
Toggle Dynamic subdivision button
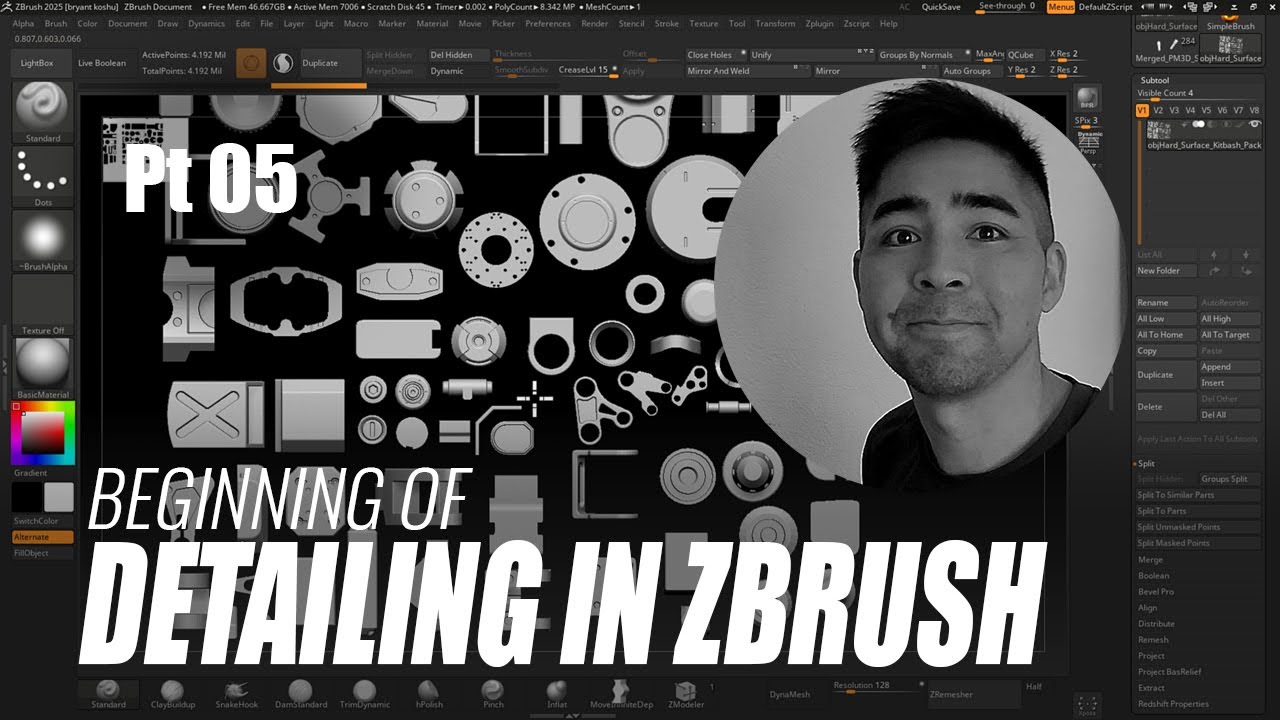tap(460, 71)
